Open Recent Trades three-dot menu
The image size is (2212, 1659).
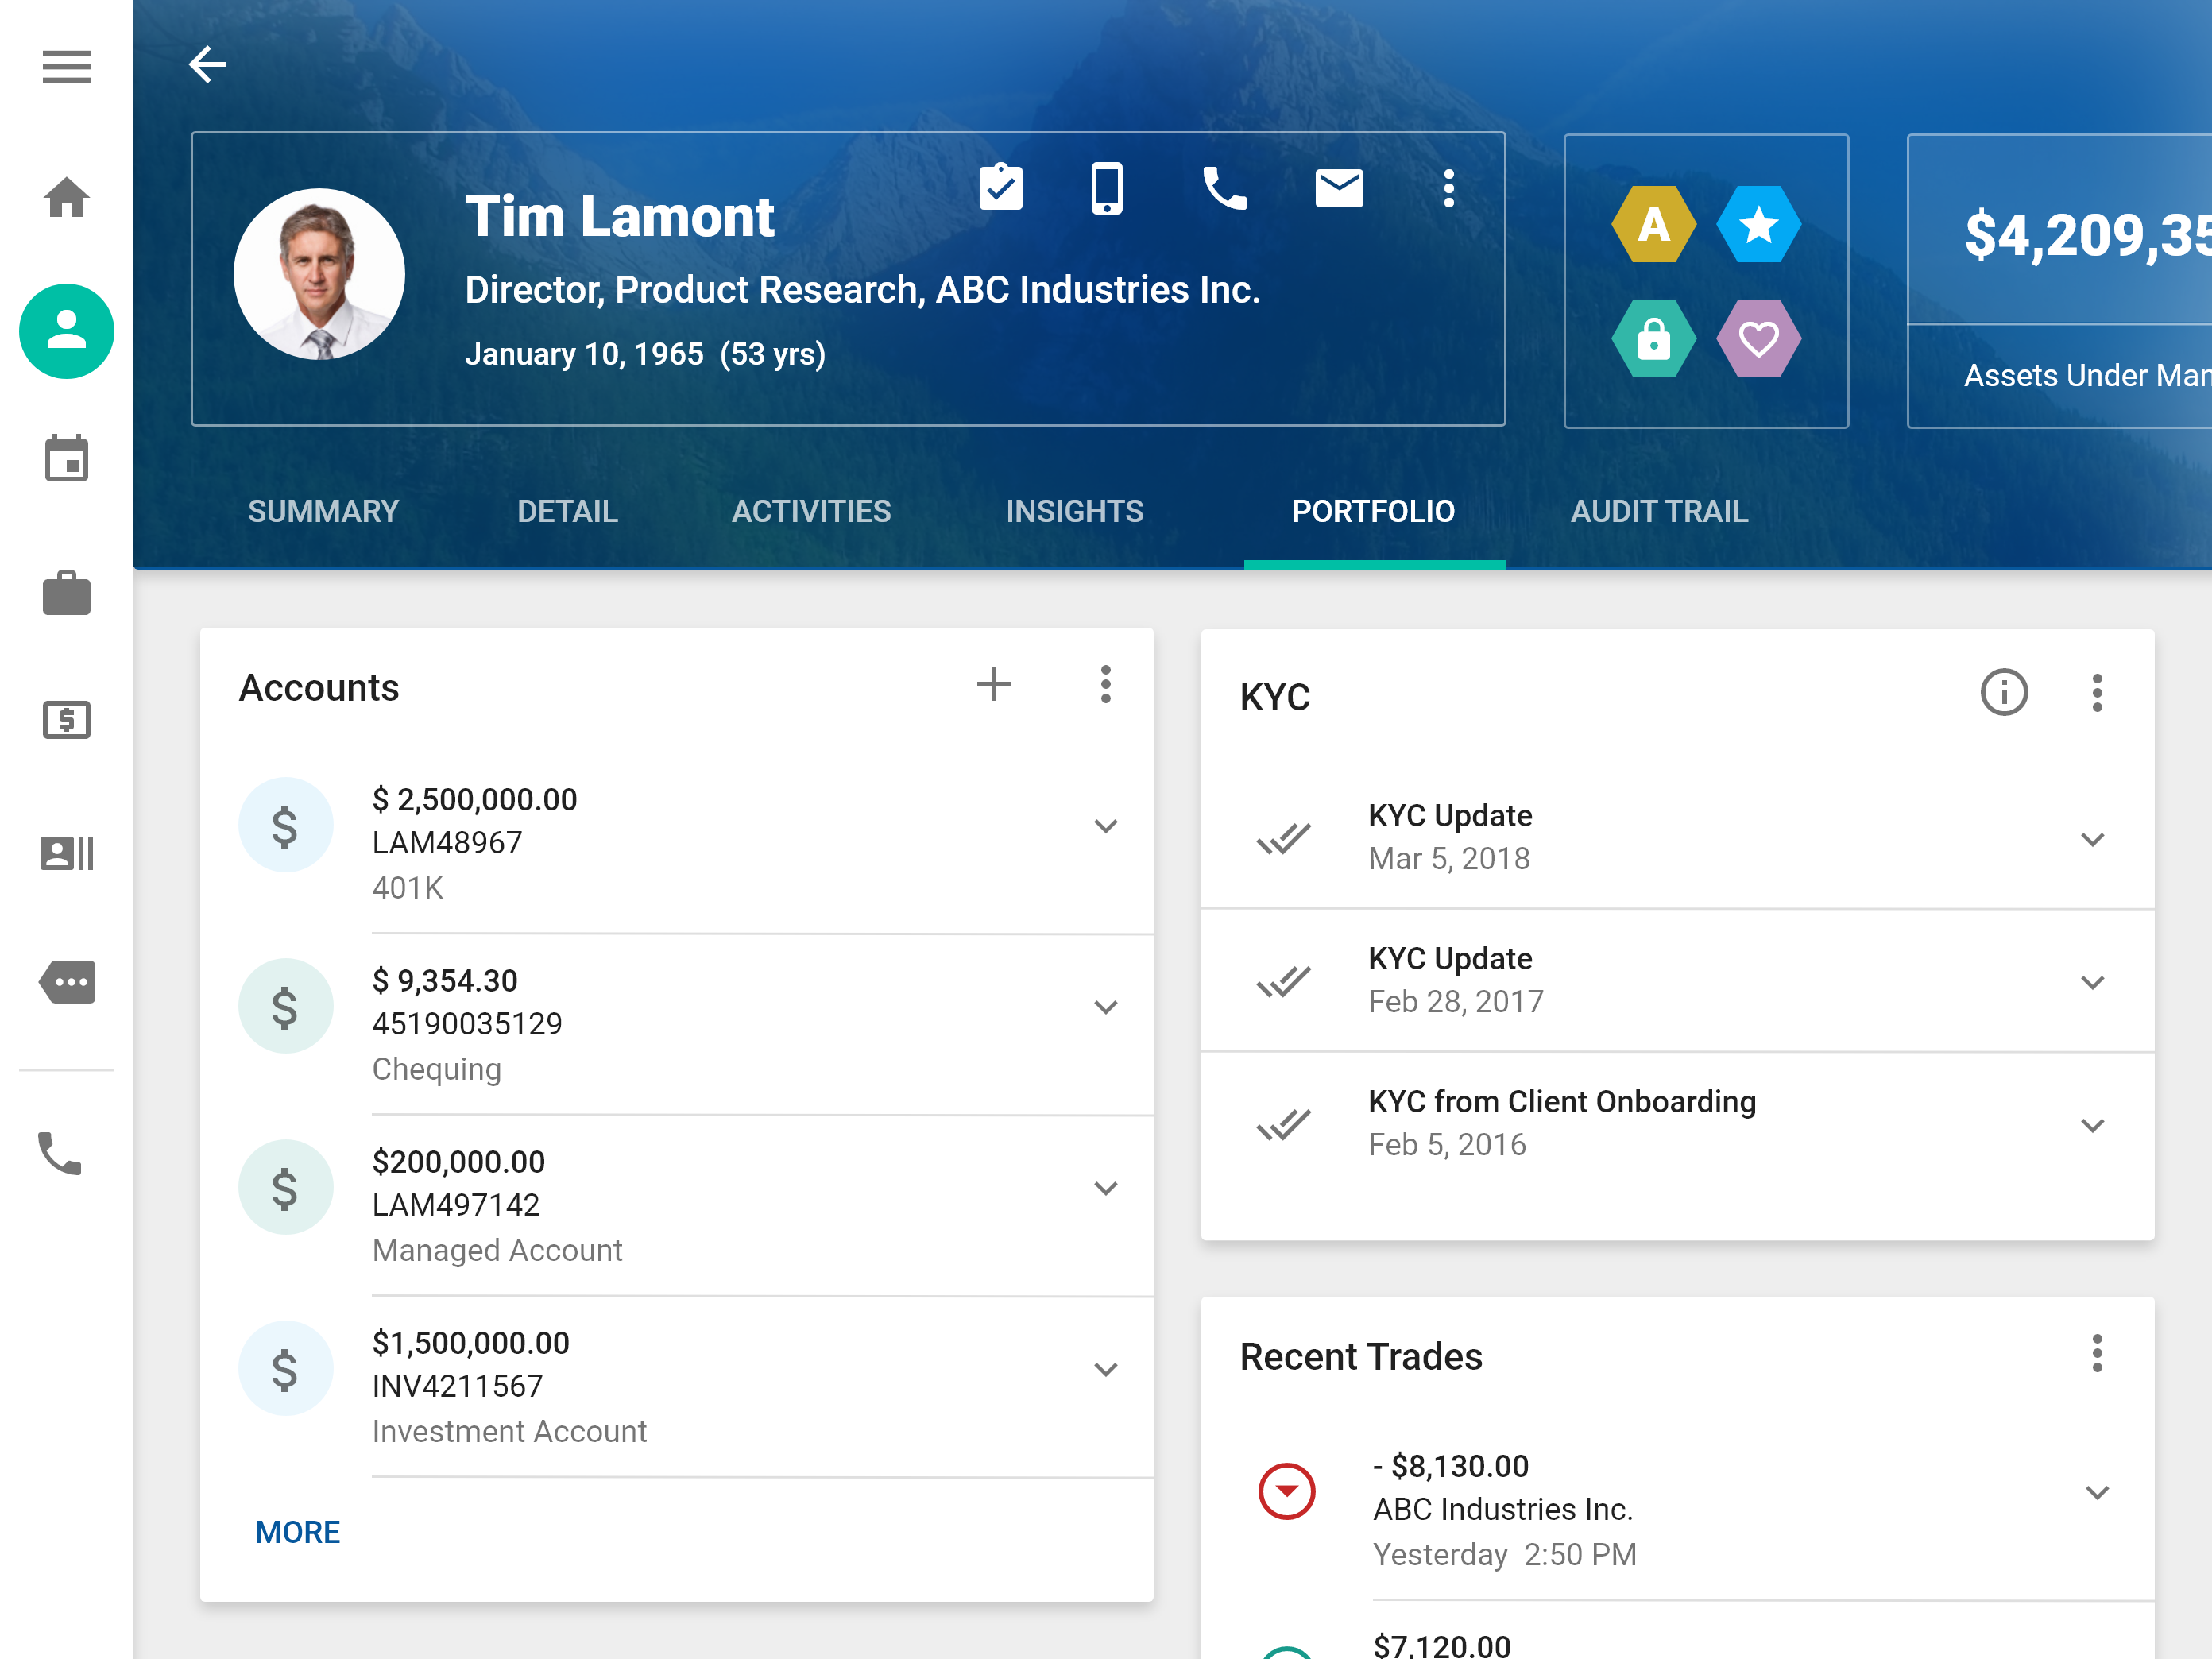point(2096,1354)
